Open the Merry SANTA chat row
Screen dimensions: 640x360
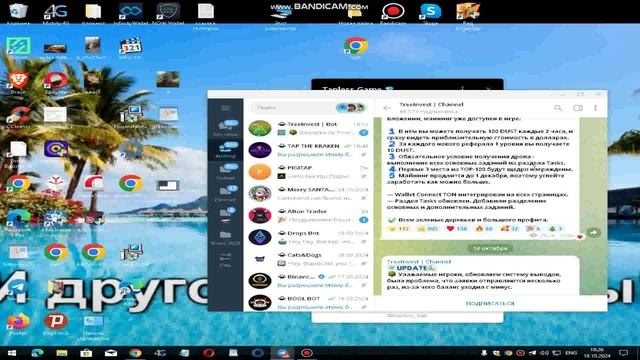(x=309, y=193)
